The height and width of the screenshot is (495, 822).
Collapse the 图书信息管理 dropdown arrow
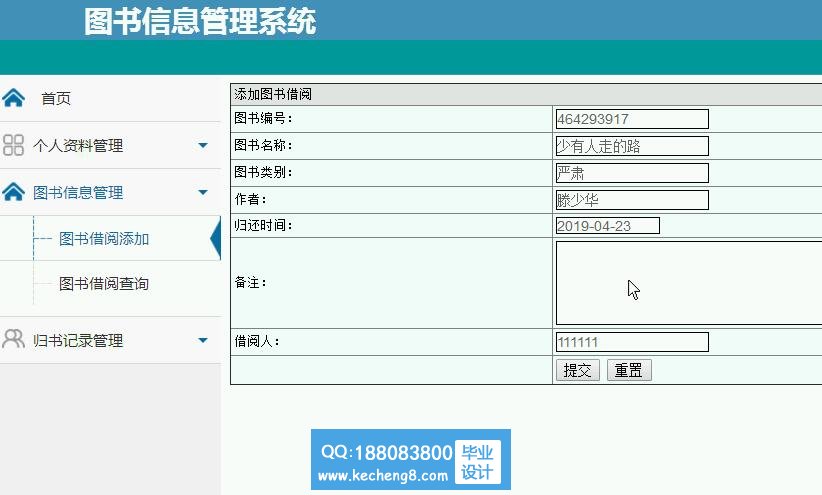point(203,192)
